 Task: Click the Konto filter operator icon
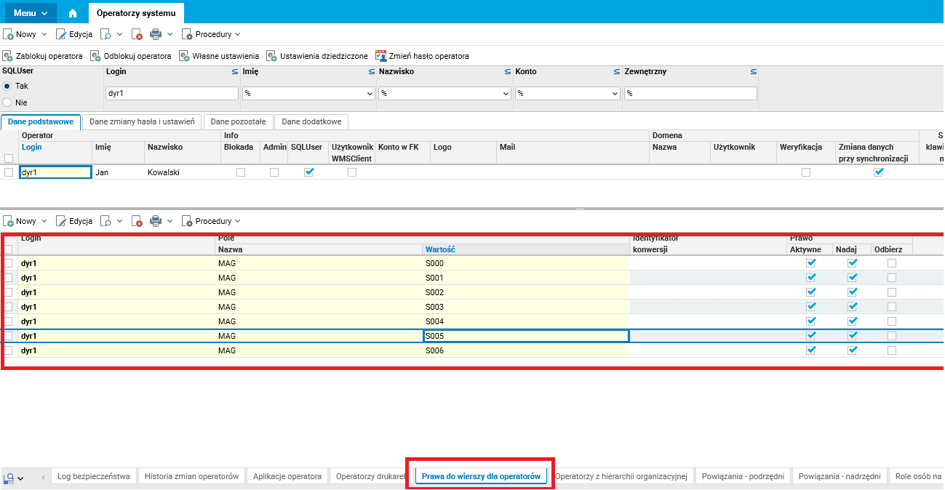pos(617,72)
